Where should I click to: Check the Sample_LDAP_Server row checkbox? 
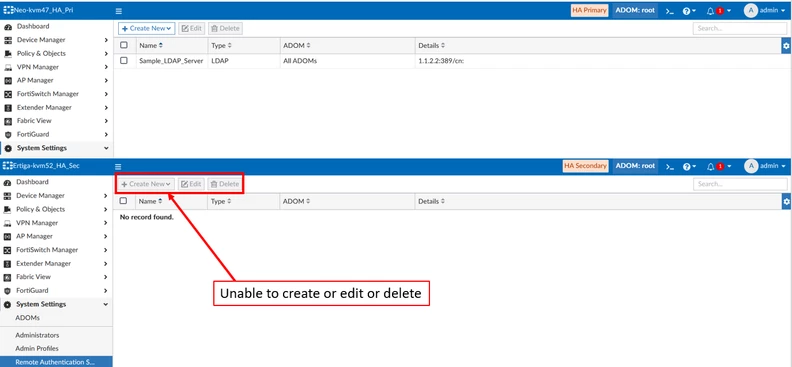coord(124,61)
